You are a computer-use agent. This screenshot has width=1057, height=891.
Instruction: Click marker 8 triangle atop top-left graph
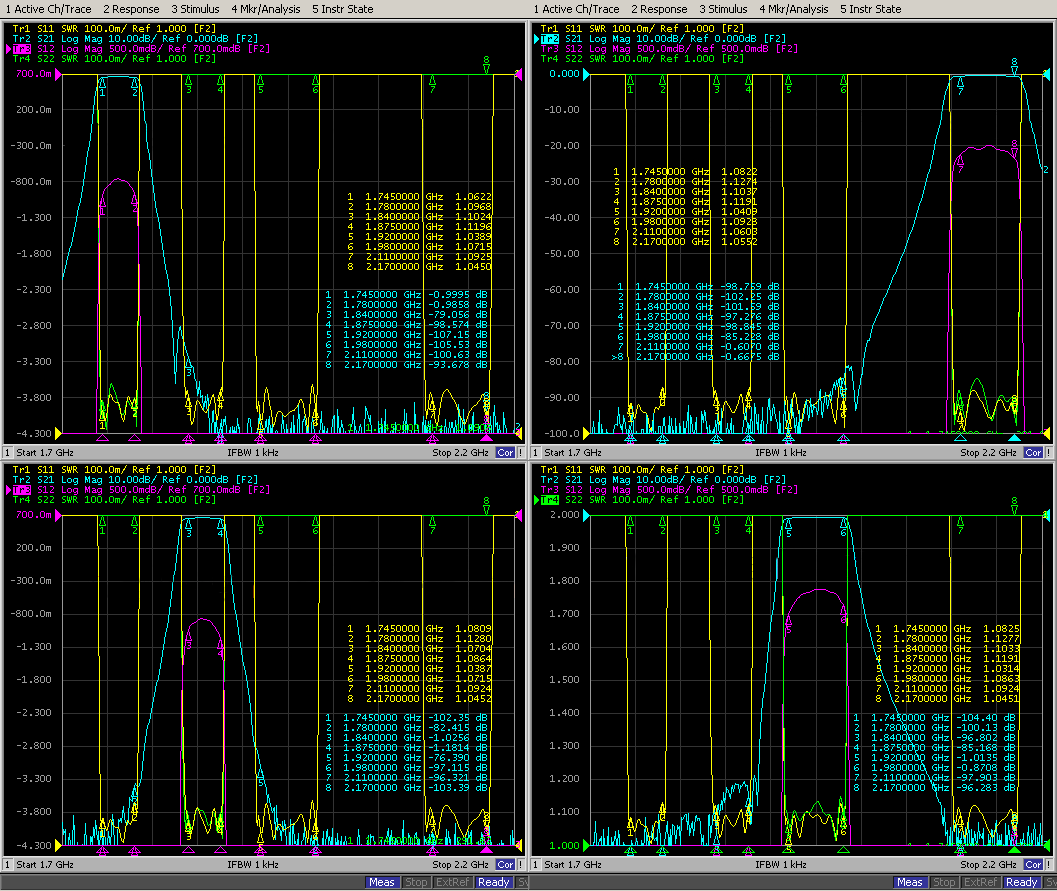486,64
